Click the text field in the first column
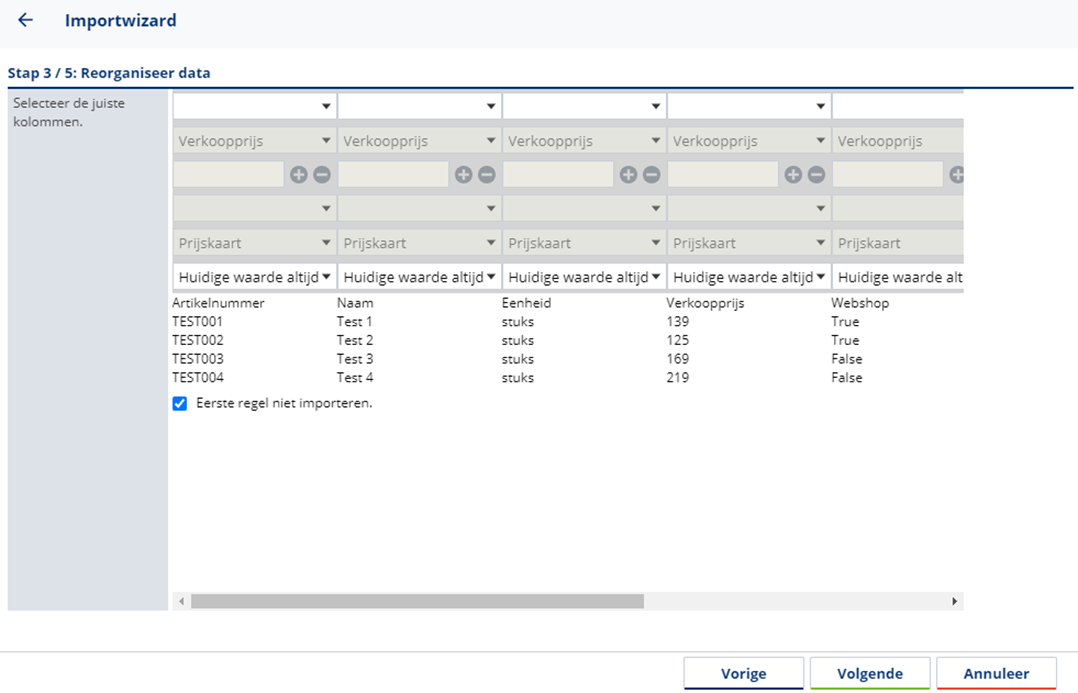This screenshot has height=693, width=1078. (229, 175)
